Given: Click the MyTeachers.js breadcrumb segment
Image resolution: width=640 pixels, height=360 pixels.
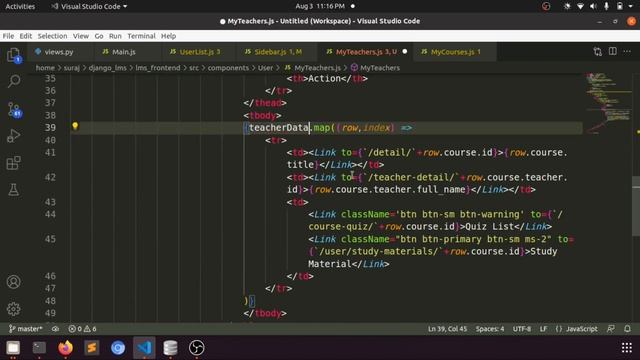Looking at the screenshot, I should (x=317, y=68).
